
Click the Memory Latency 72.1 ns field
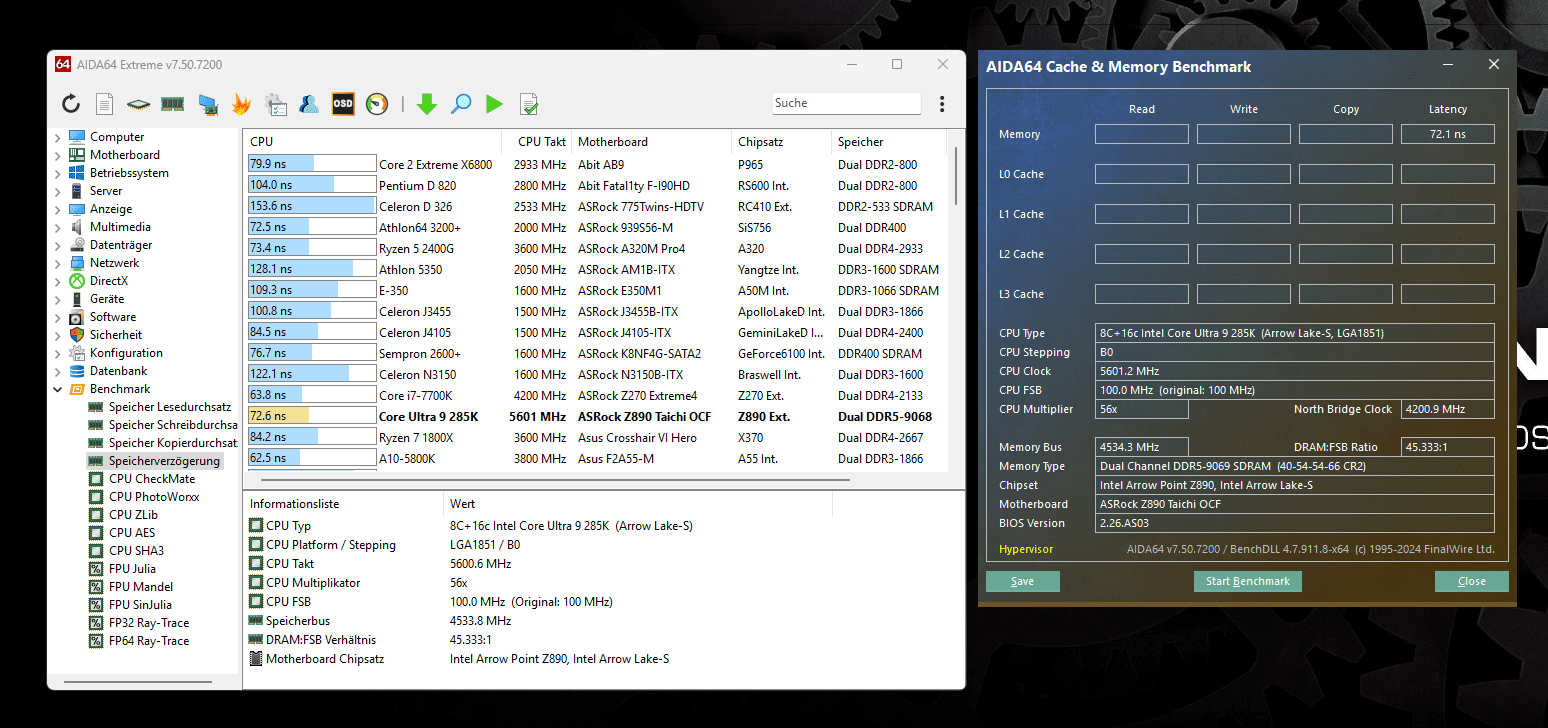click(1447, 134)
